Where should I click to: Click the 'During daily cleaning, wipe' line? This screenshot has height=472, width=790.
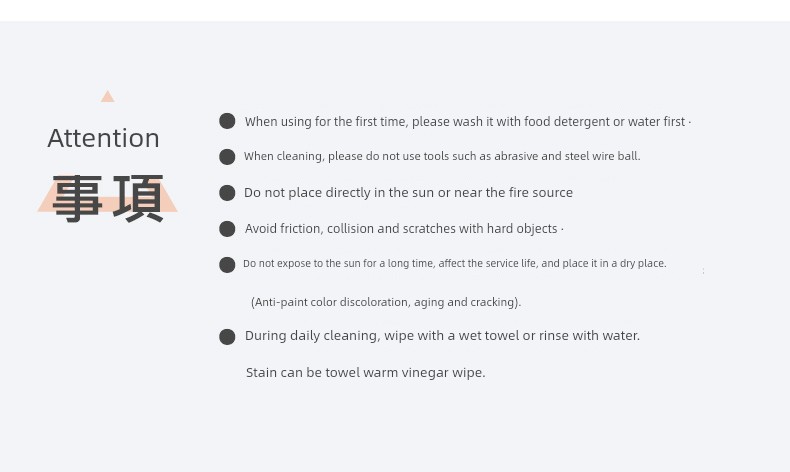[x=442, y=335]
